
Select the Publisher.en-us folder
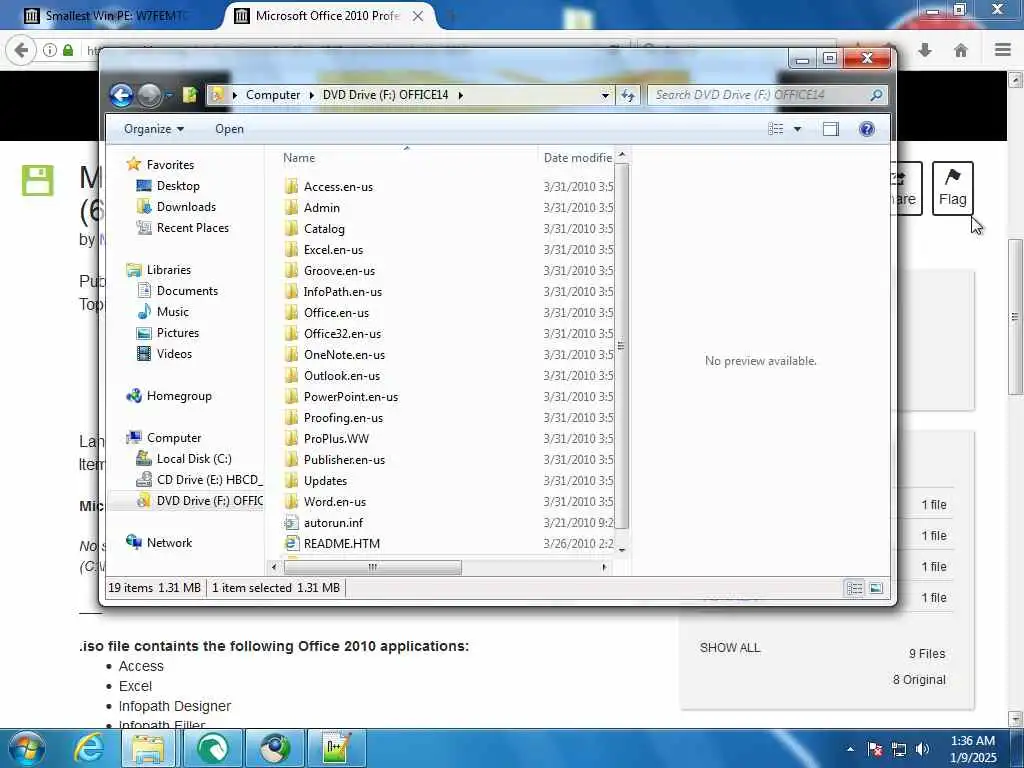[344, 460]
